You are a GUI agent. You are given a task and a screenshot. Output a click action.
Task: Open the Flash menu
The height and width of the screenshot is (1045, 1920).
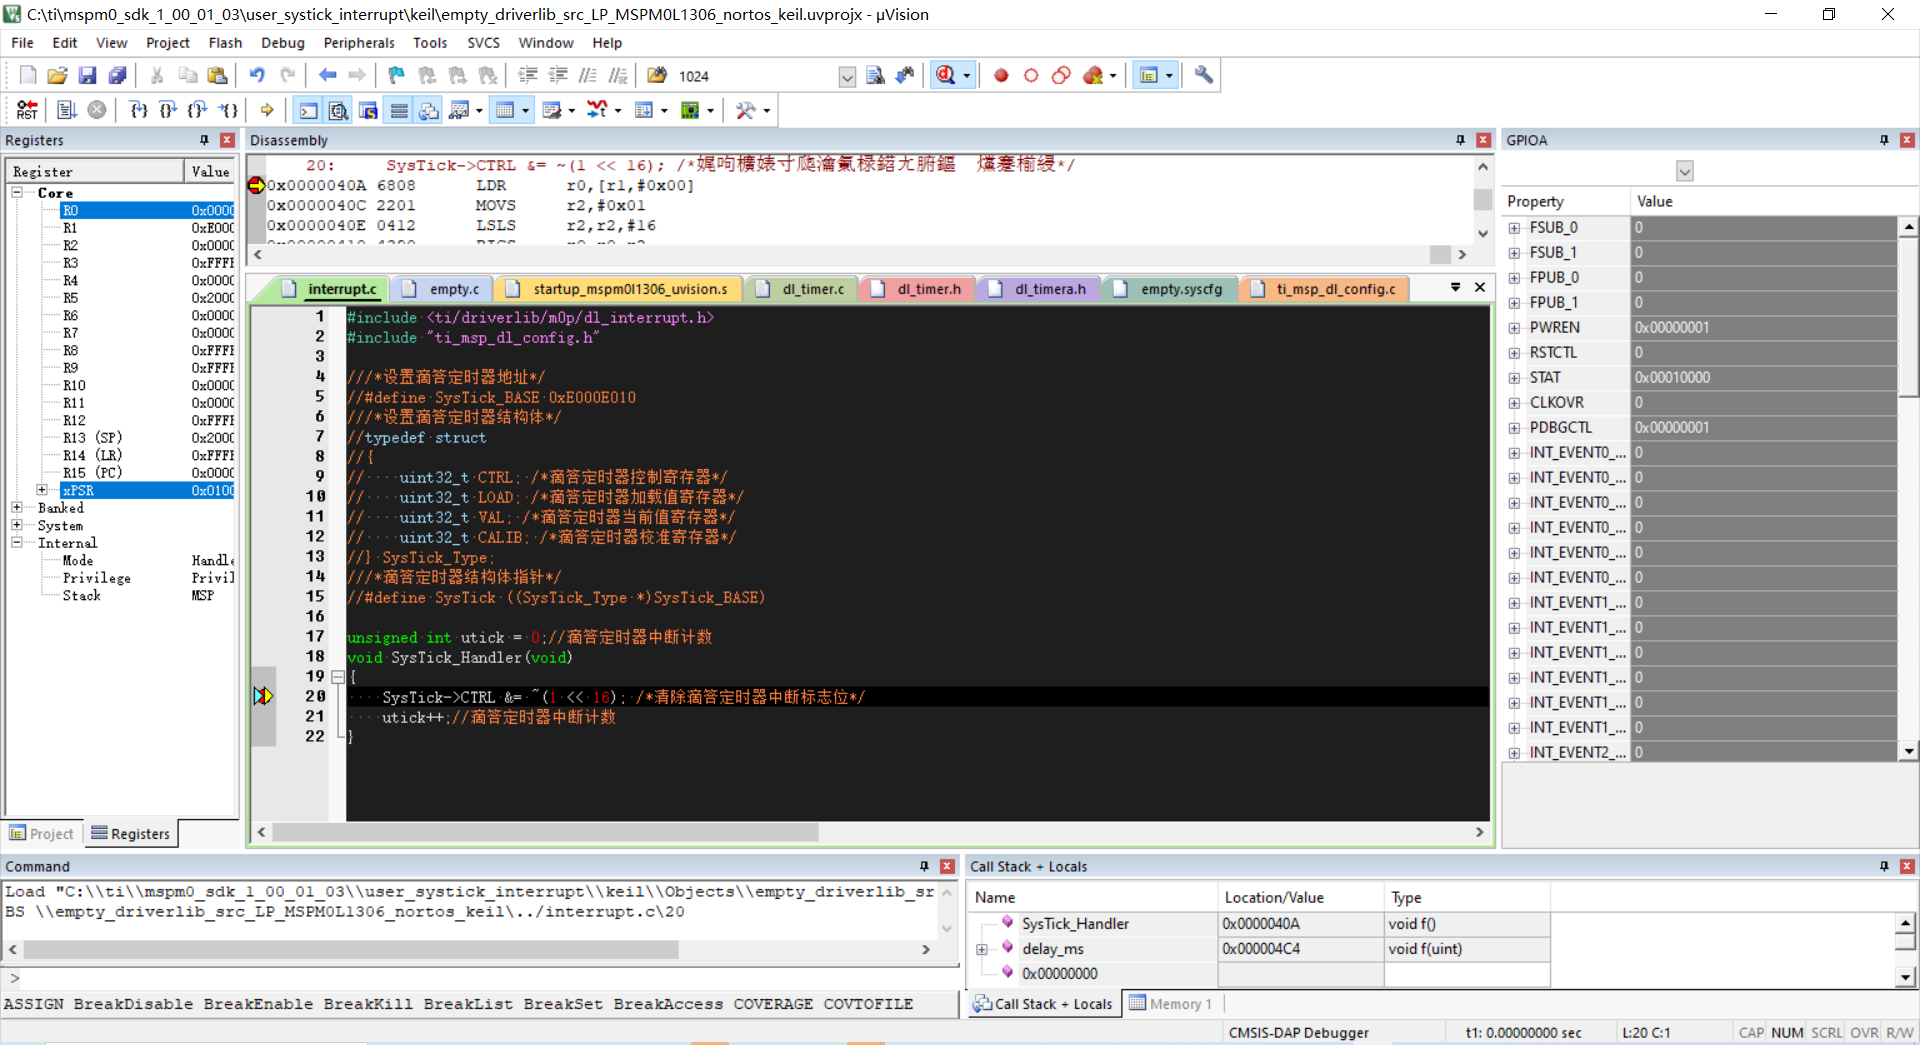tap(225, 43)
